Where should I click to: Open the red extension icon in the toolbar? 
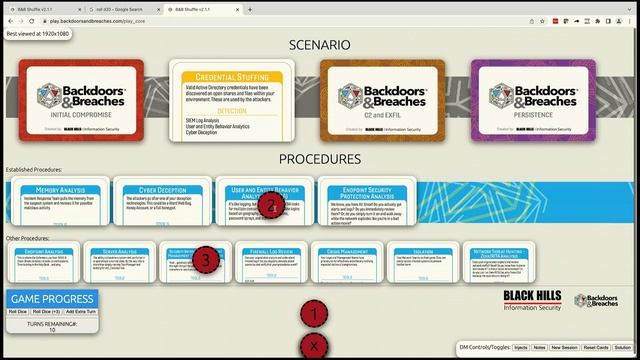pyautogui.click(x=555, y=21)
